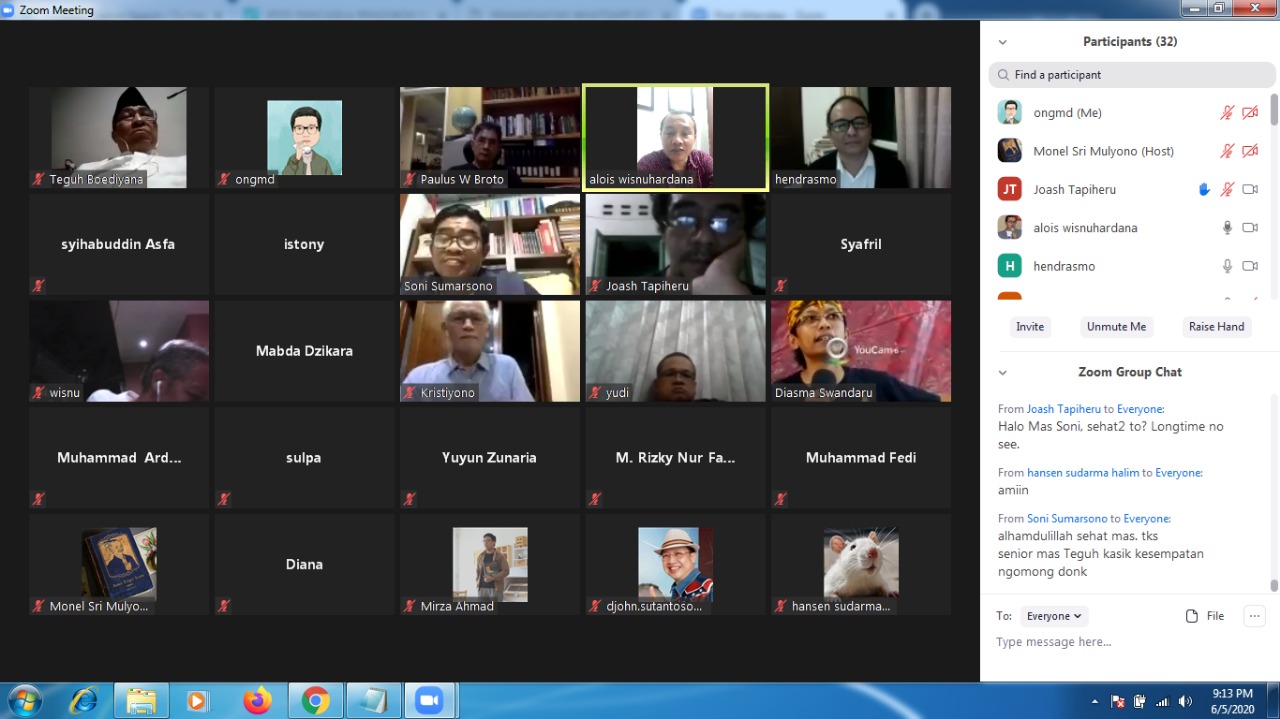
Task: Click Monel Sri Mulyono's muted mic icon
Action: point(1227,151)
